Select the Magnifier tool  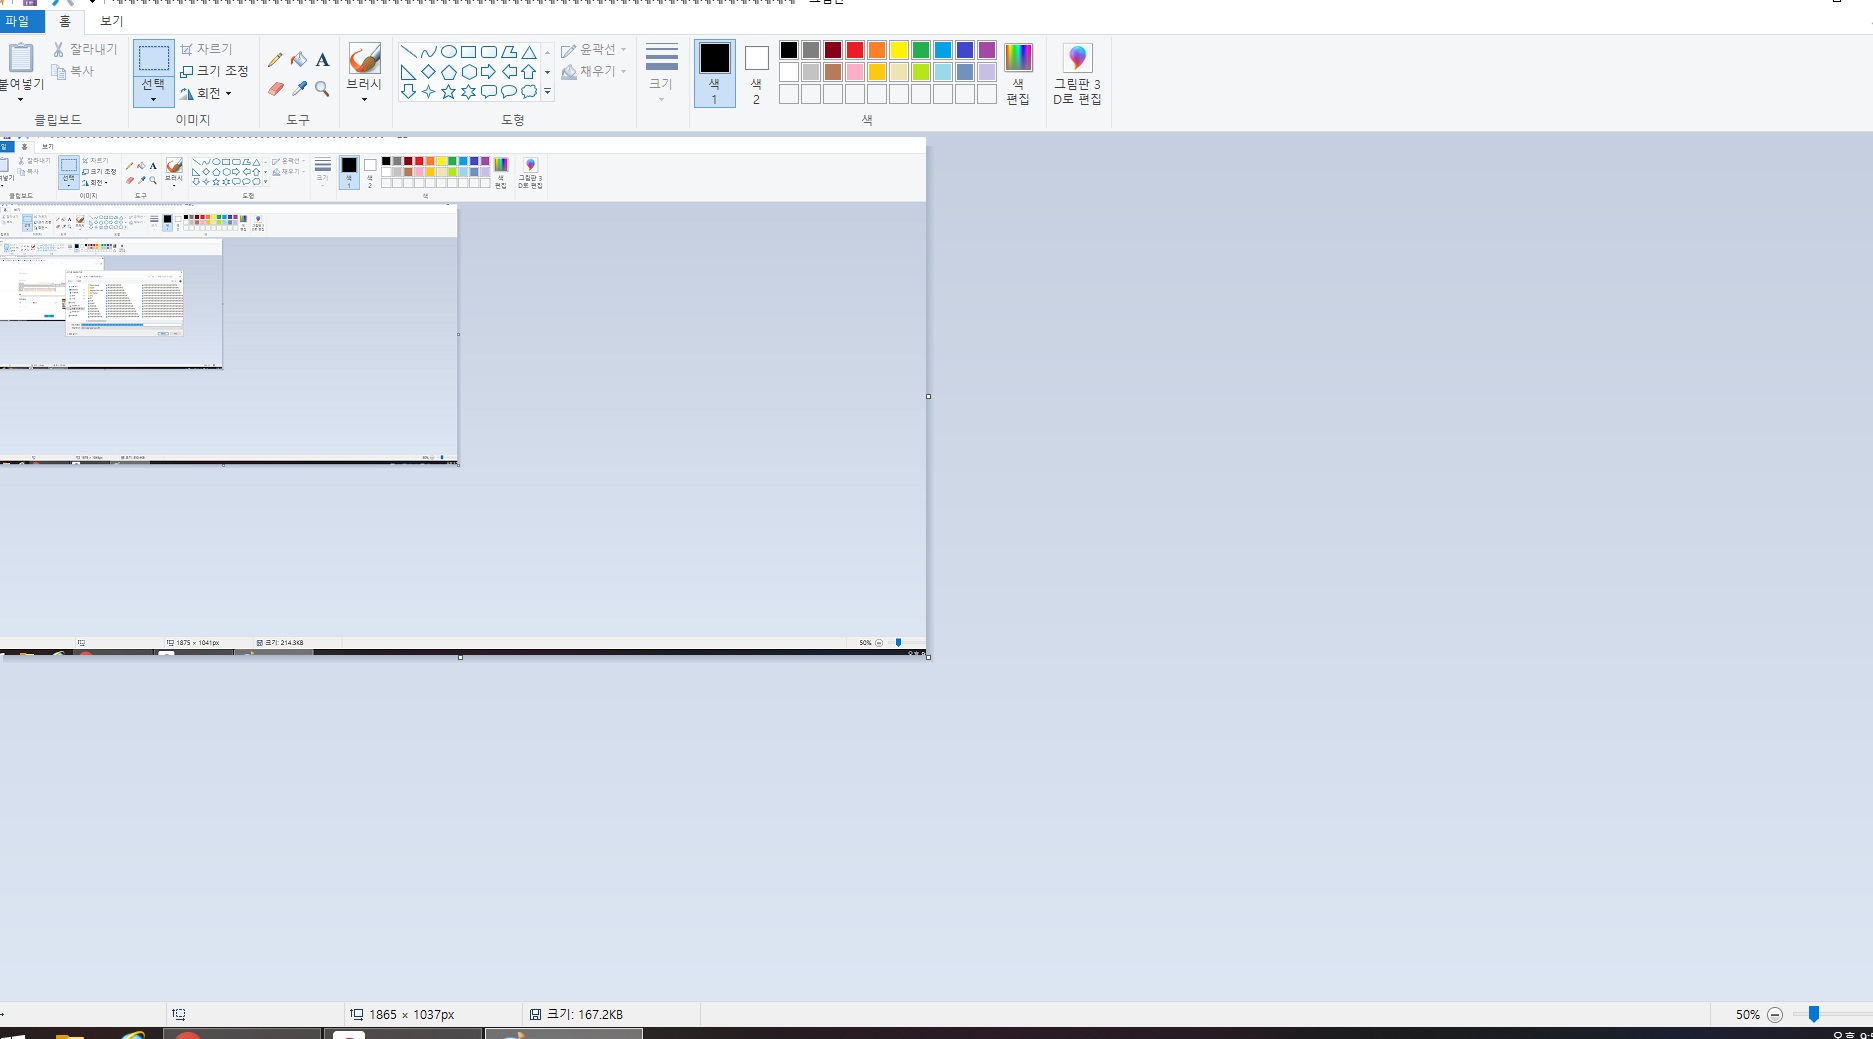click(322, 89)
